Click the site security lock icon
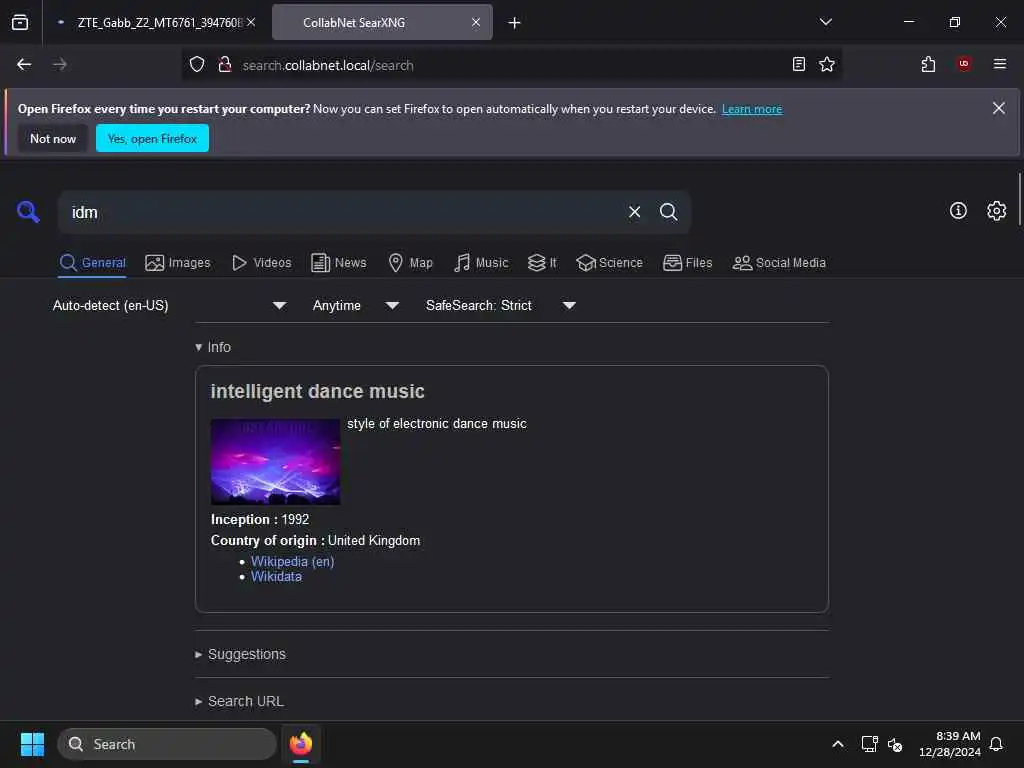This screenshot has width=1024, height=768. [x=225, y=65]
